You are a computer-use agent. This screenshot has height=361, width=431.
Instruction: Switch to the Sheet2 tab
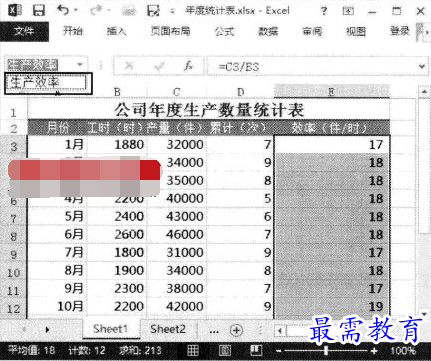coord(168,329)
